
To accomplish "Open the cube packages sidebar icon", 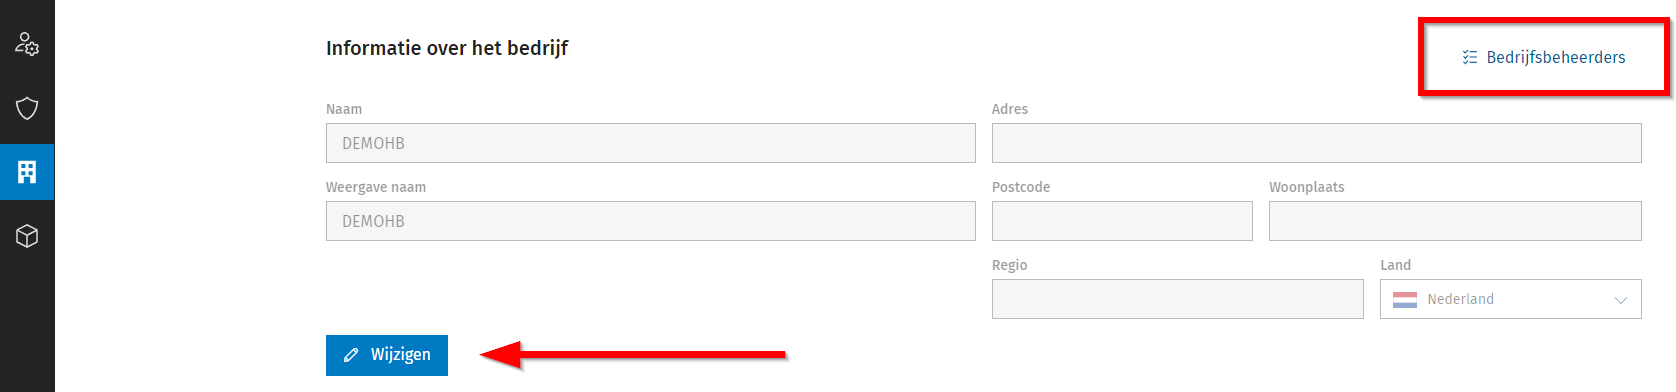I will coord(27,236).
